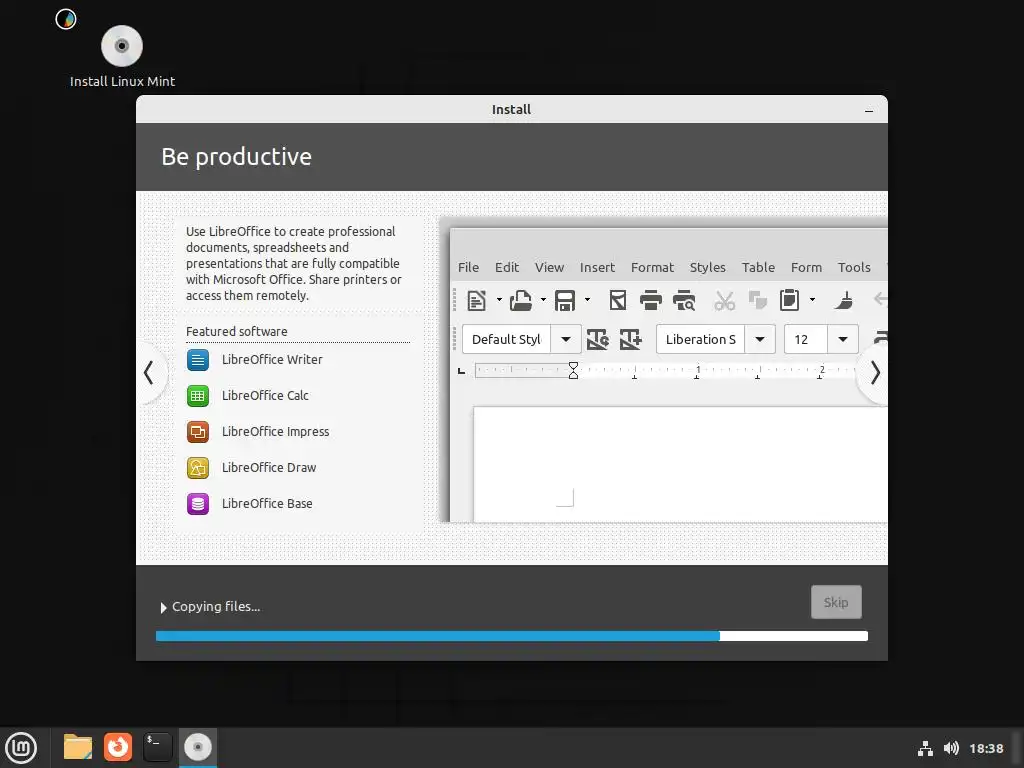Click the New Style from Selection icon
The height and width of the screenshot is (768, 1024).
(630, 340)
